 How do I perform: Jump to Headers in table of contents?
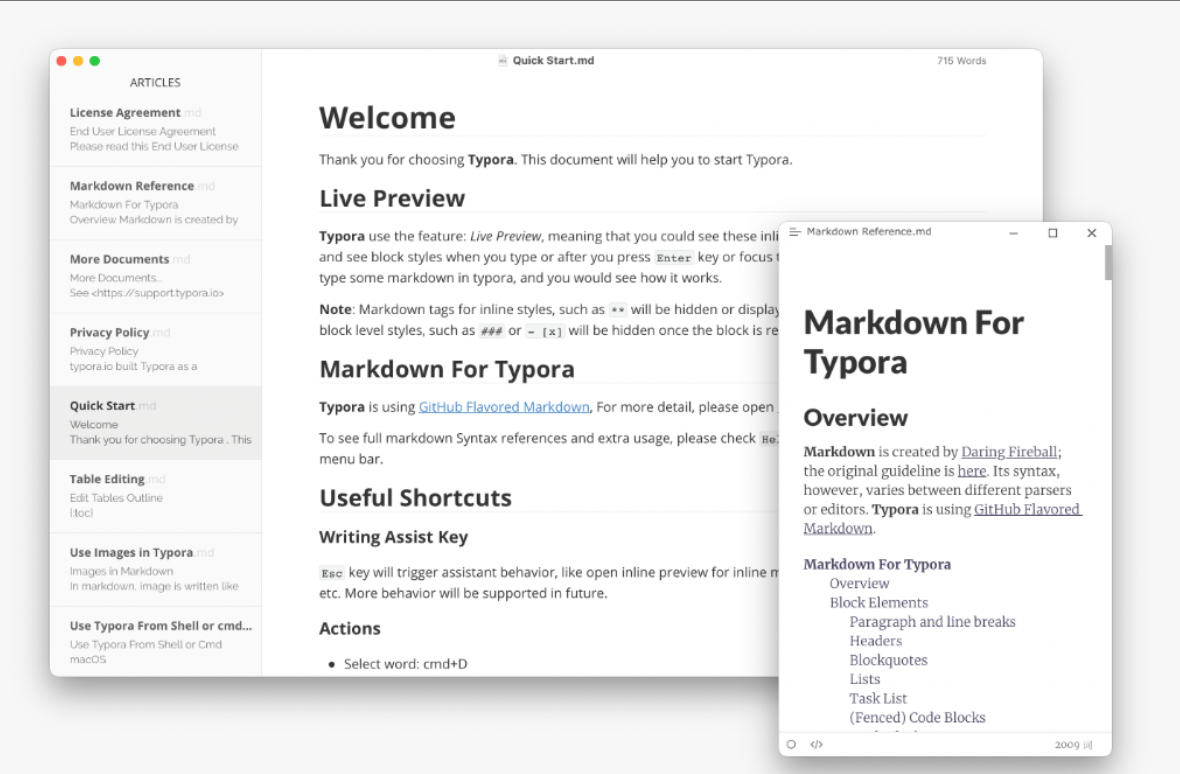tap(875, 641)
